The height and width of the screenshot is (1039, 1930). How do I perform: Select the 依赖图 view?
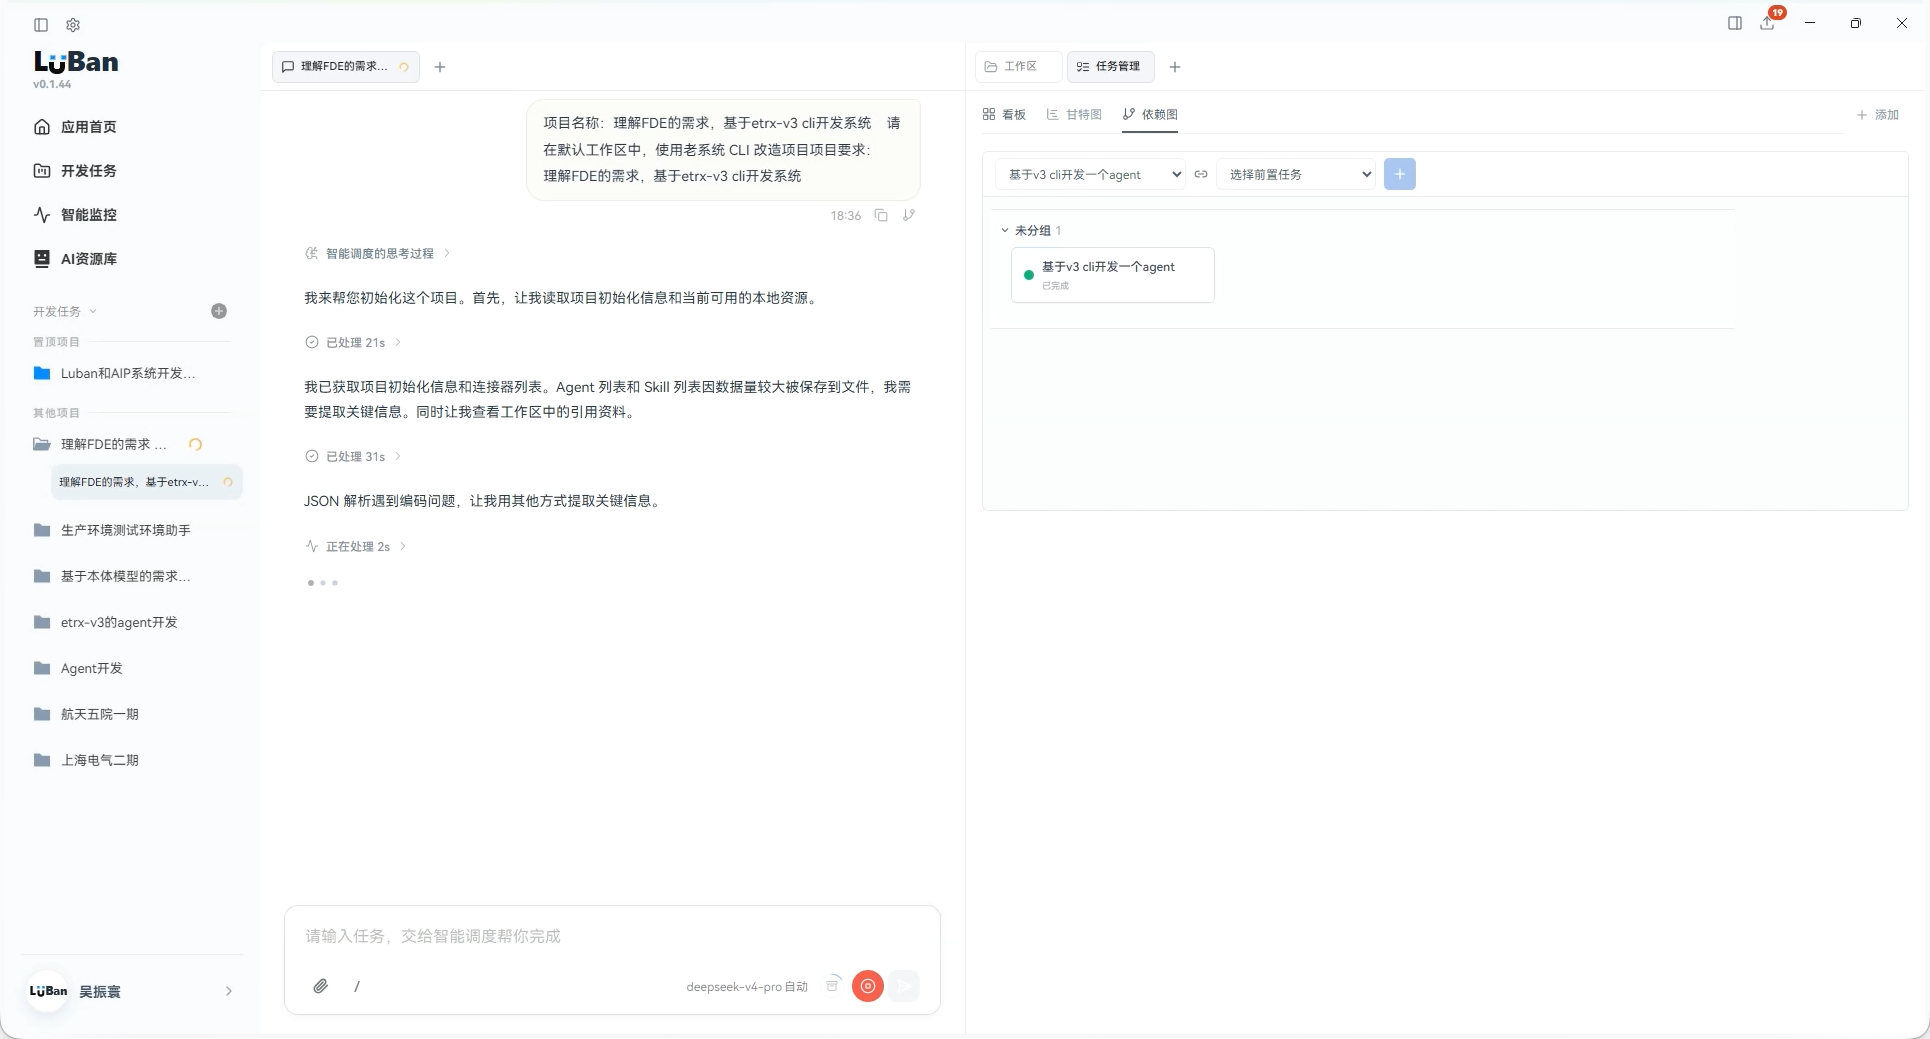coord(1150,114)
